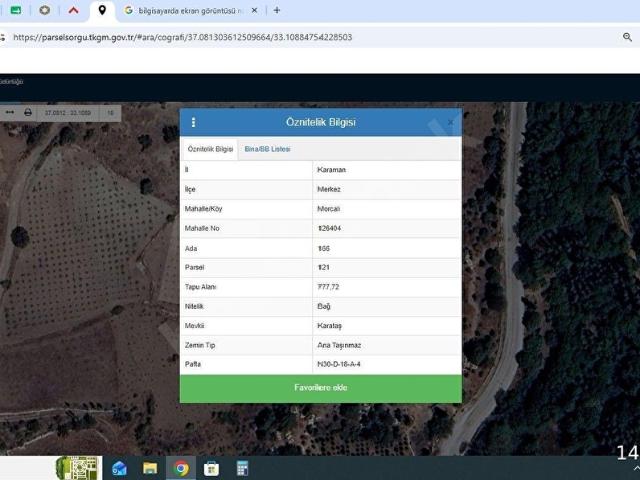Switch to the green icon browser tab

(x=16, y=10)
